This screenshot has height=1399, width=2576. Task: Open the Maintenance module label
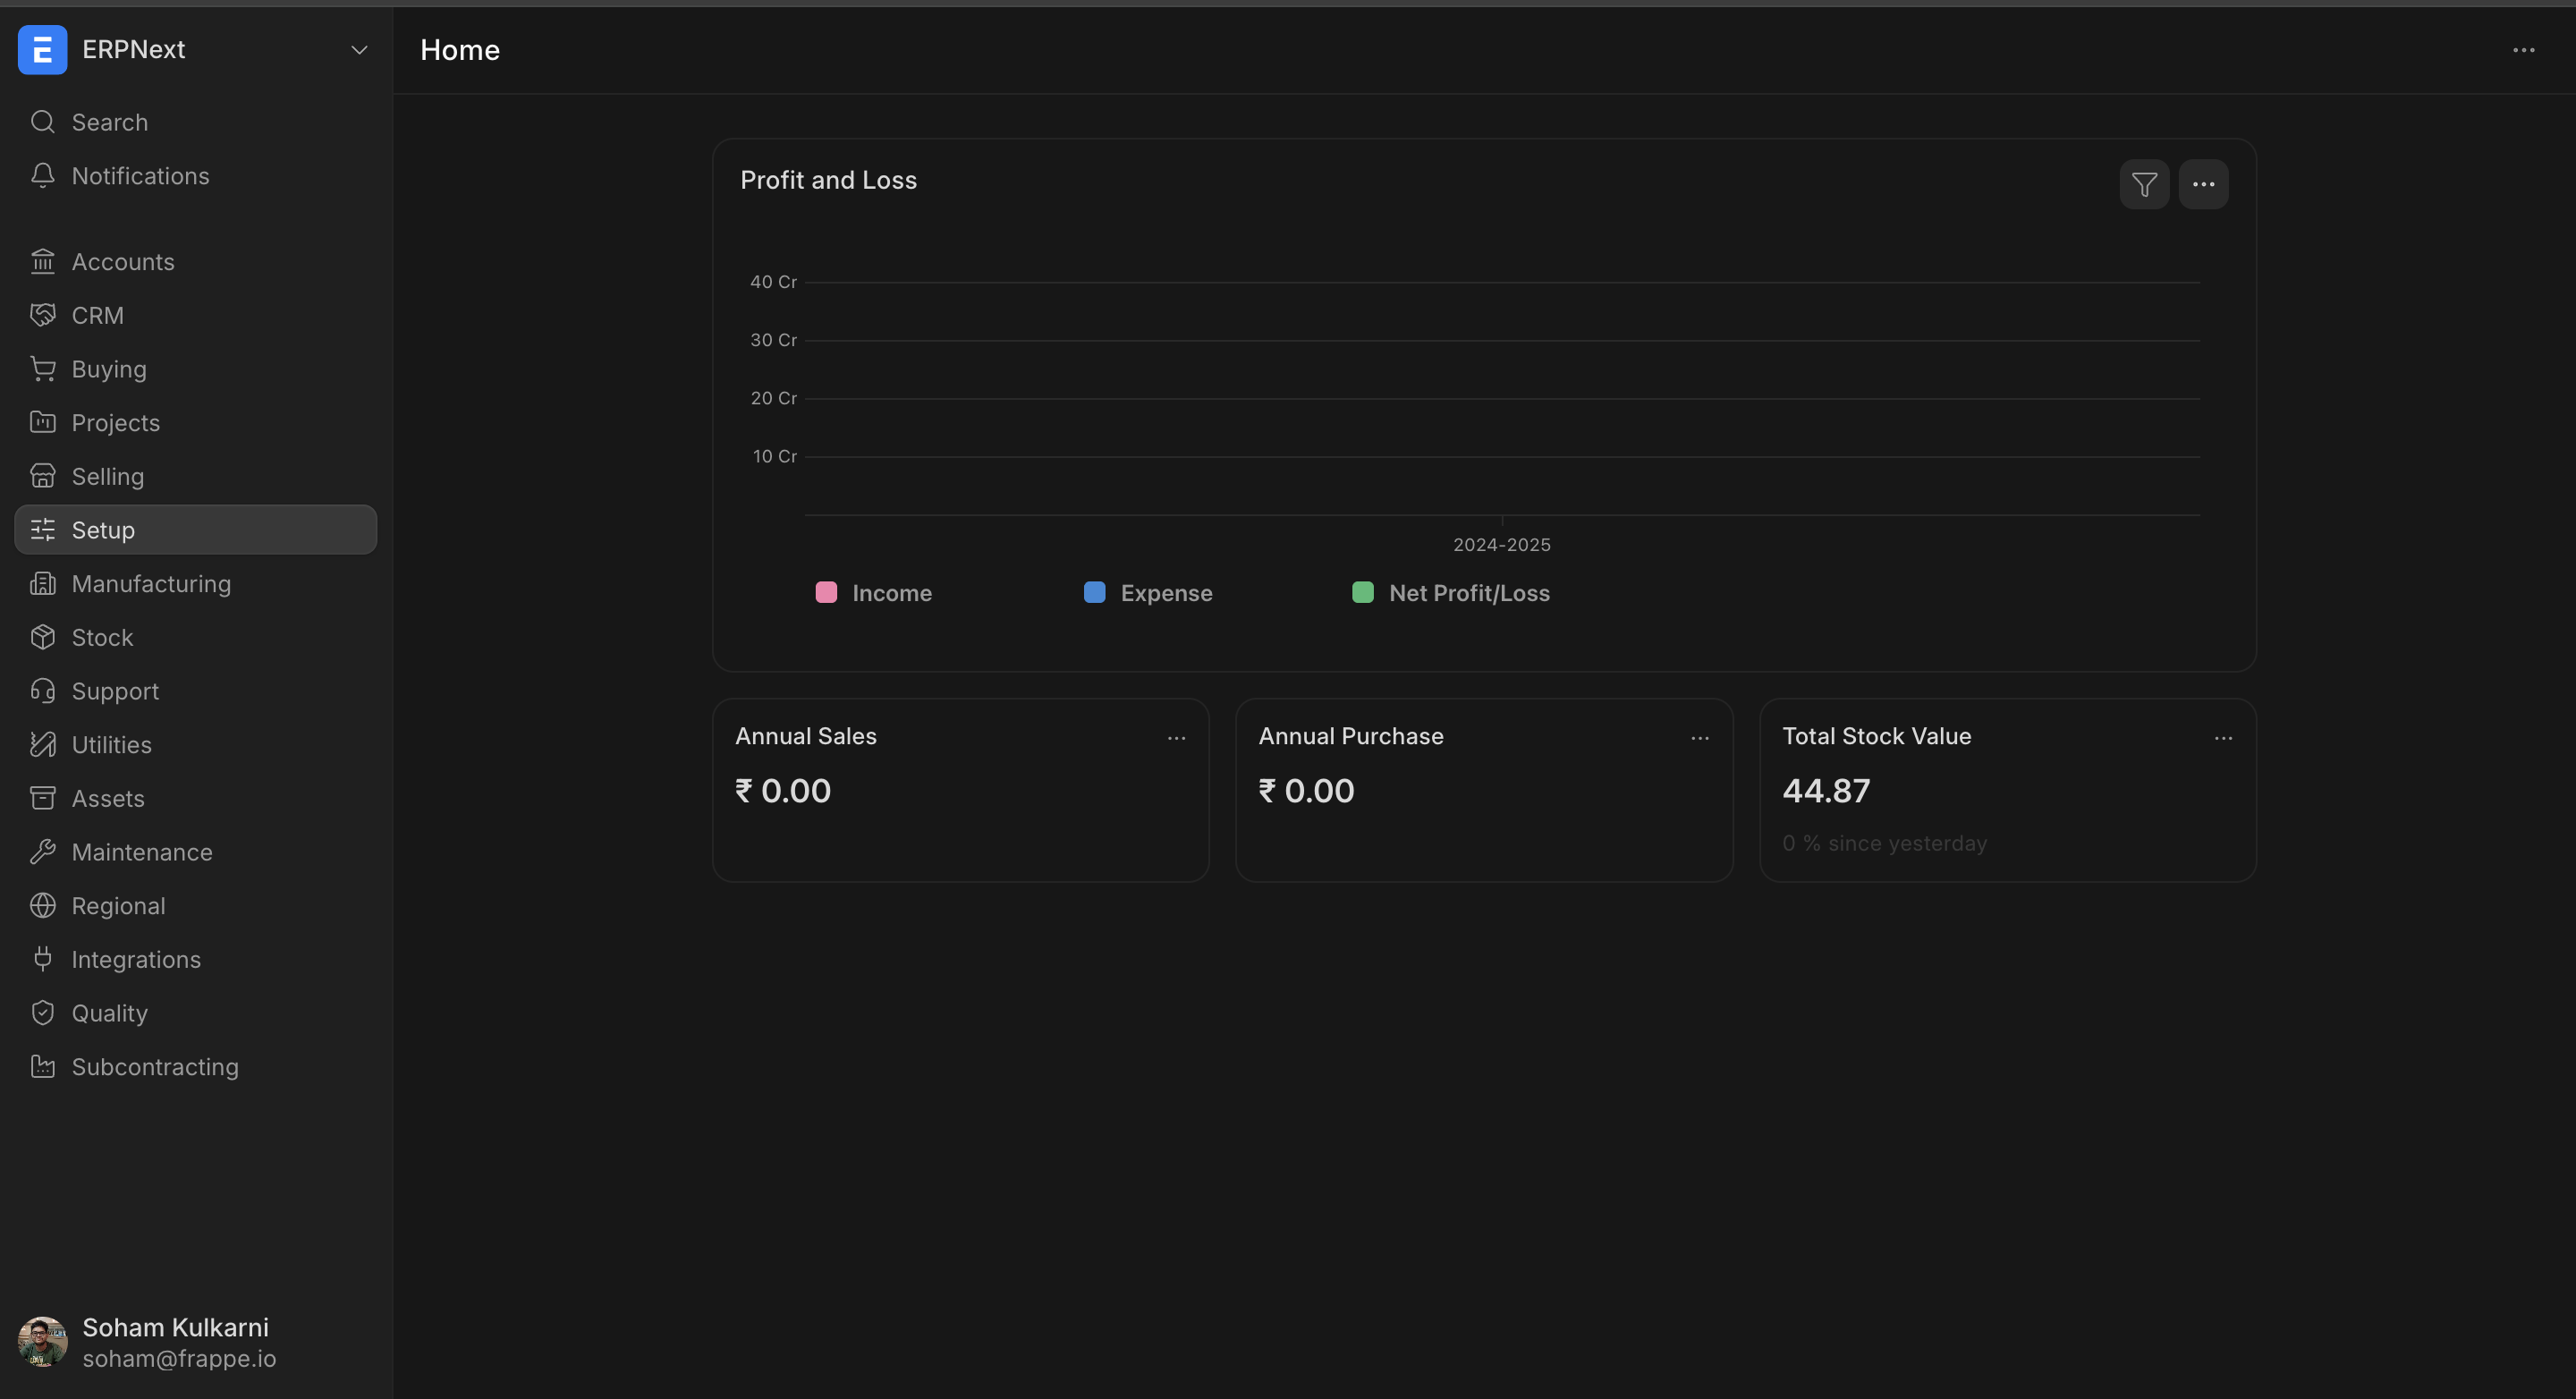142,852
